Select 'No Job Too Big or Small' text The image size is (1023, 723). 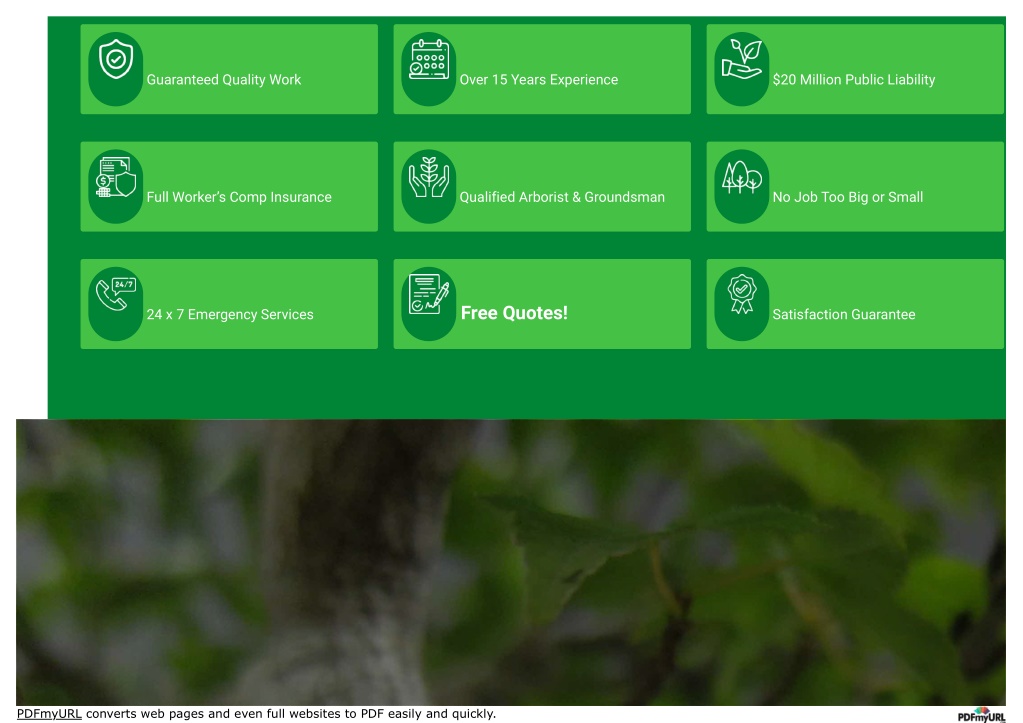[x=848, y=197]
